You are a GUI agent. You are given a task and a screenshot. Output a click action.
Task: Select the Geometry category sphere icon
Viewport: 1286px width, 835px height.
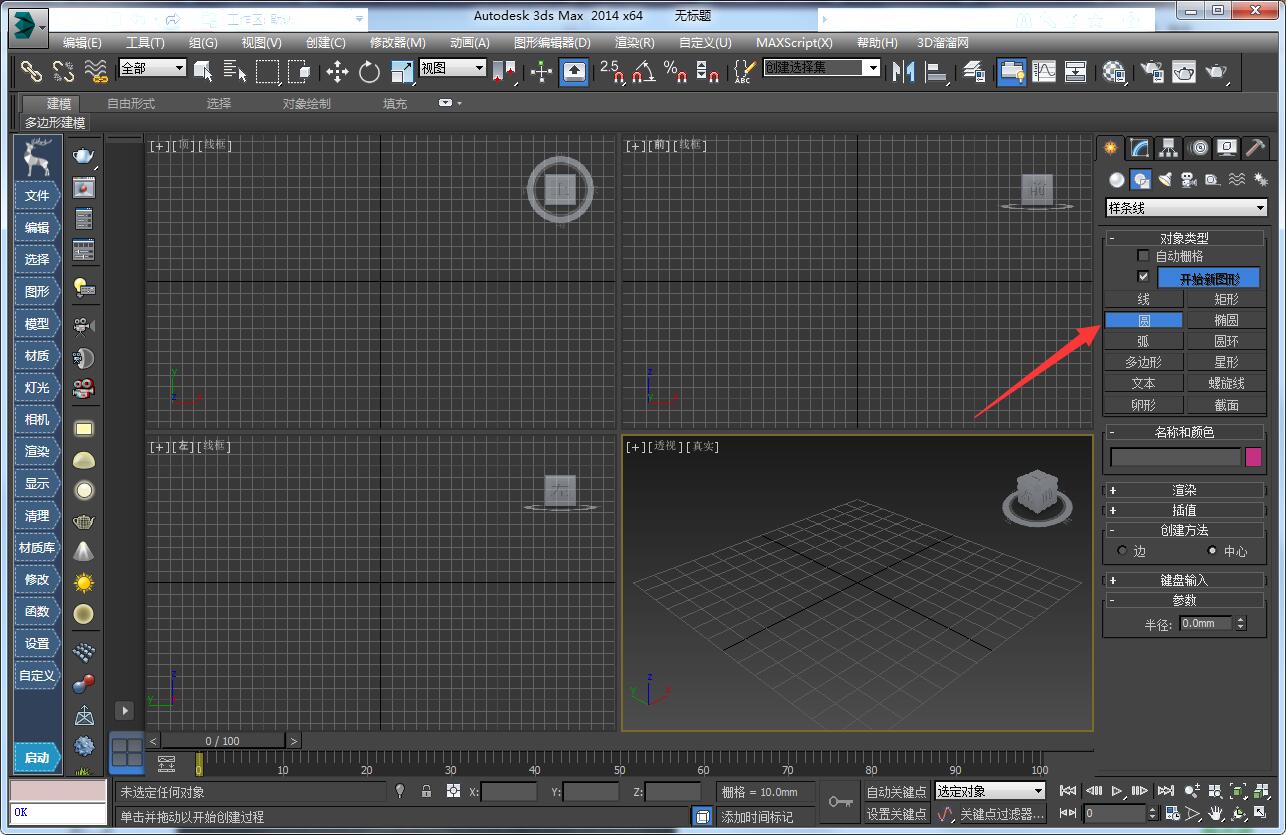(x=1117, y=180)
